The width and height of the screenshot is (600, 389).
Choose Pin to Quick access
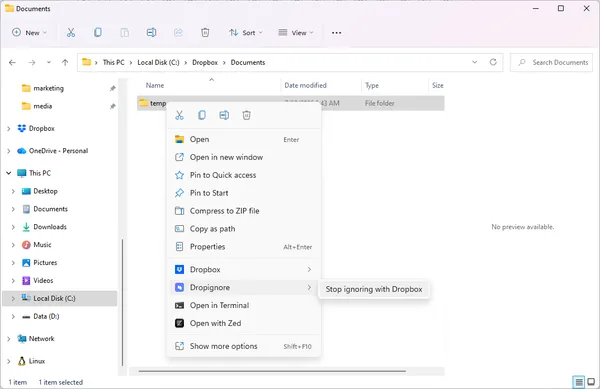tap(244, 175)
